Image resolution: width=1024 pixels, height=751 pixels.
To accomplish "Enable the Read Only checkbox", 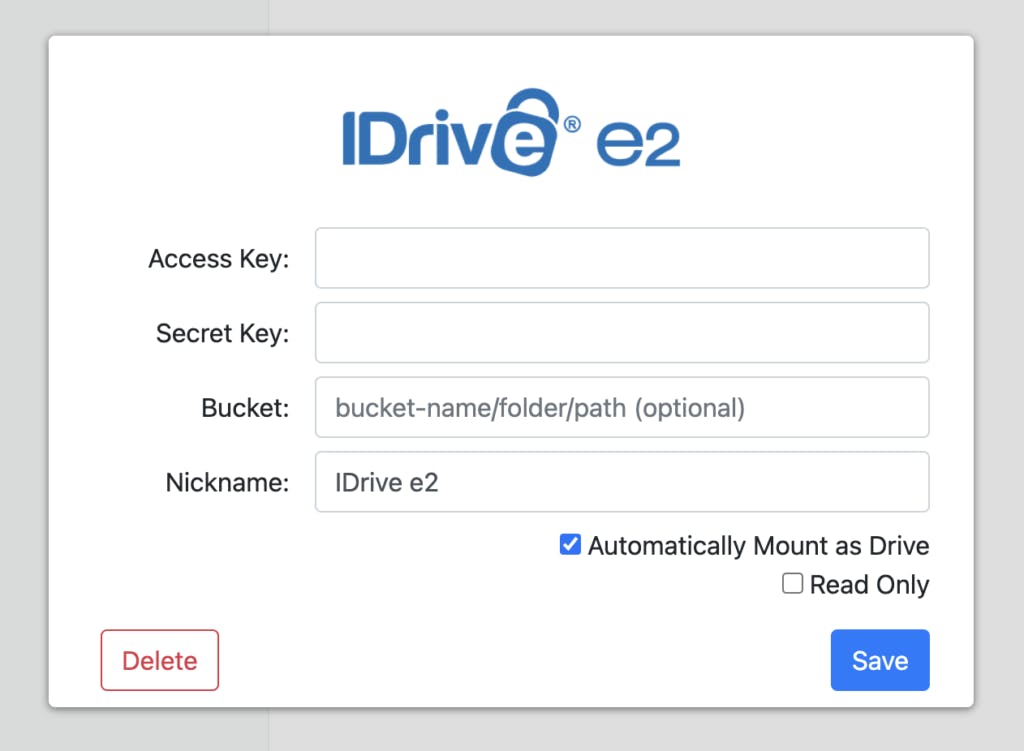I will click(x=792, y=583).
